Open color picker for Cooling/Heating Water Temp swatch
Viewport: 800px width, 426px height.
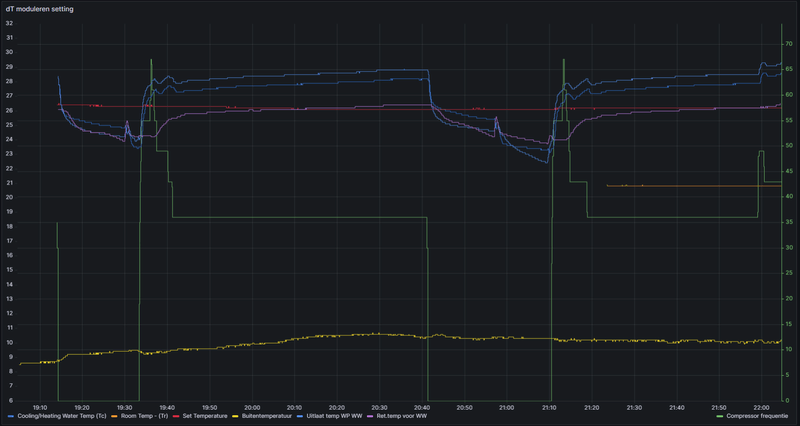tap(11, 416)
